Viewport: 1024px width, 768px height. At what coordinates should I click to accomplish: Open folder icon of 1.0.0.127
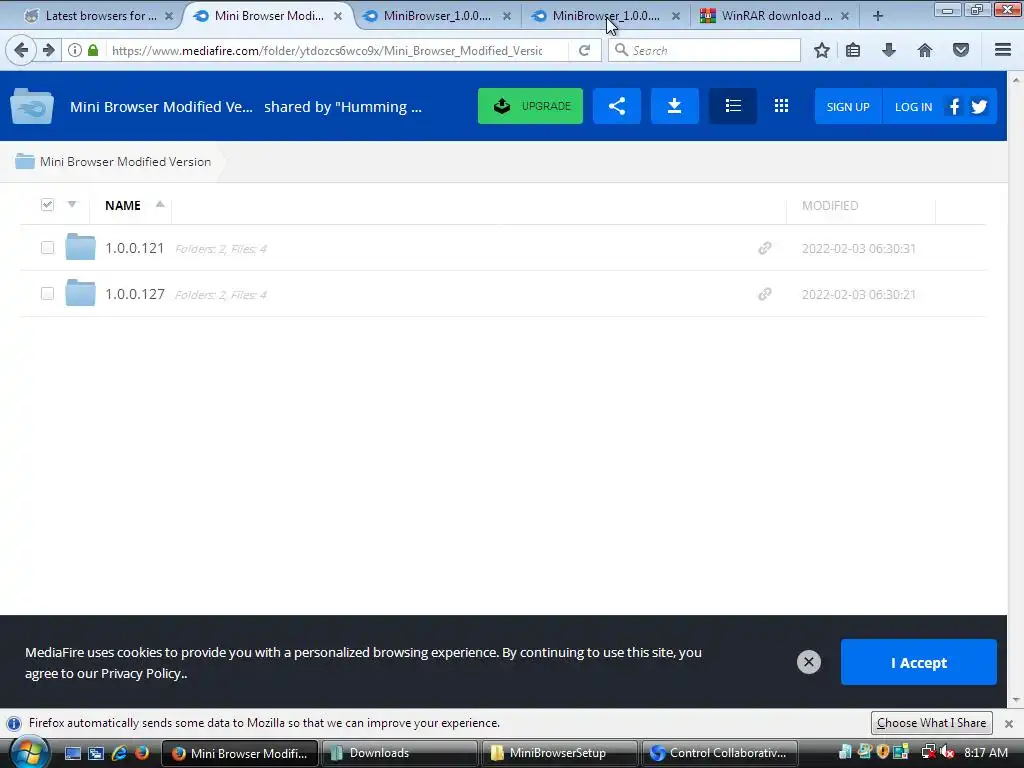(x=80, y=293)
